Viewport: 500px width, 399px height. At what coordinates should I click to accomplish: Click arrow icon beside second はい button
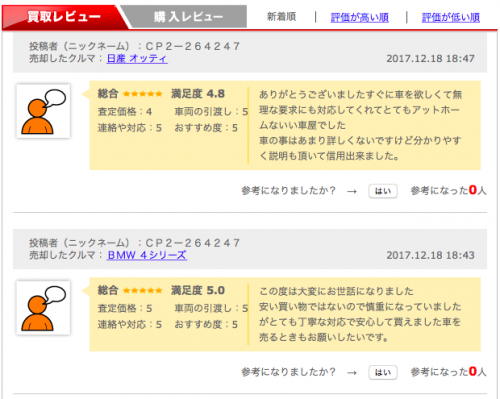pos(352,373)
